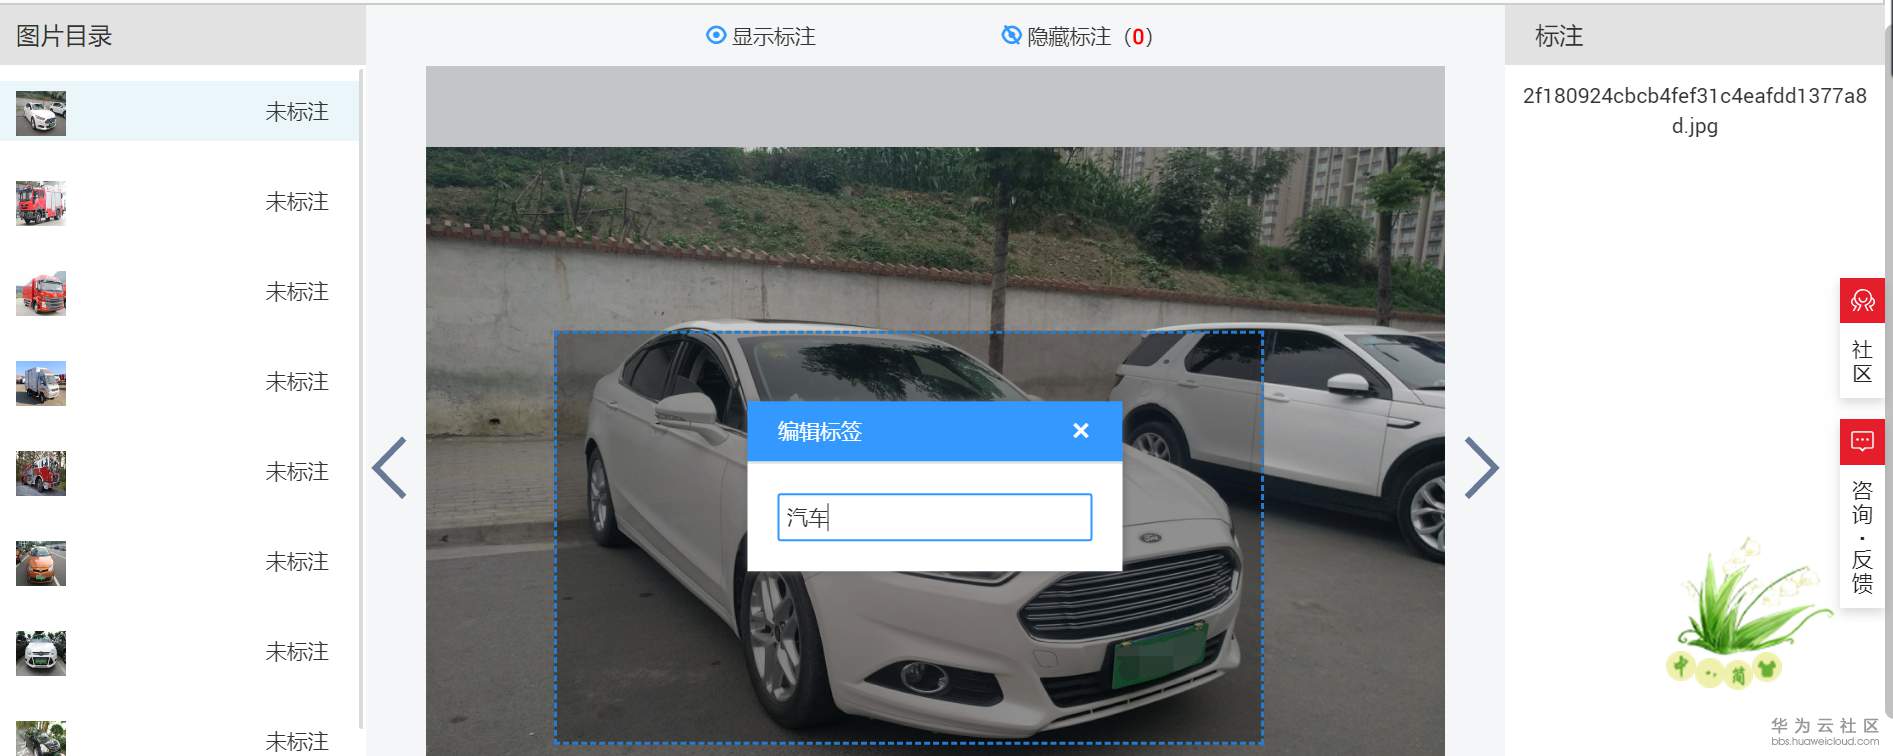Click 未标注 status beside the white sedan thumbnail
1893x756 pixels.
(x=297, y=112)
